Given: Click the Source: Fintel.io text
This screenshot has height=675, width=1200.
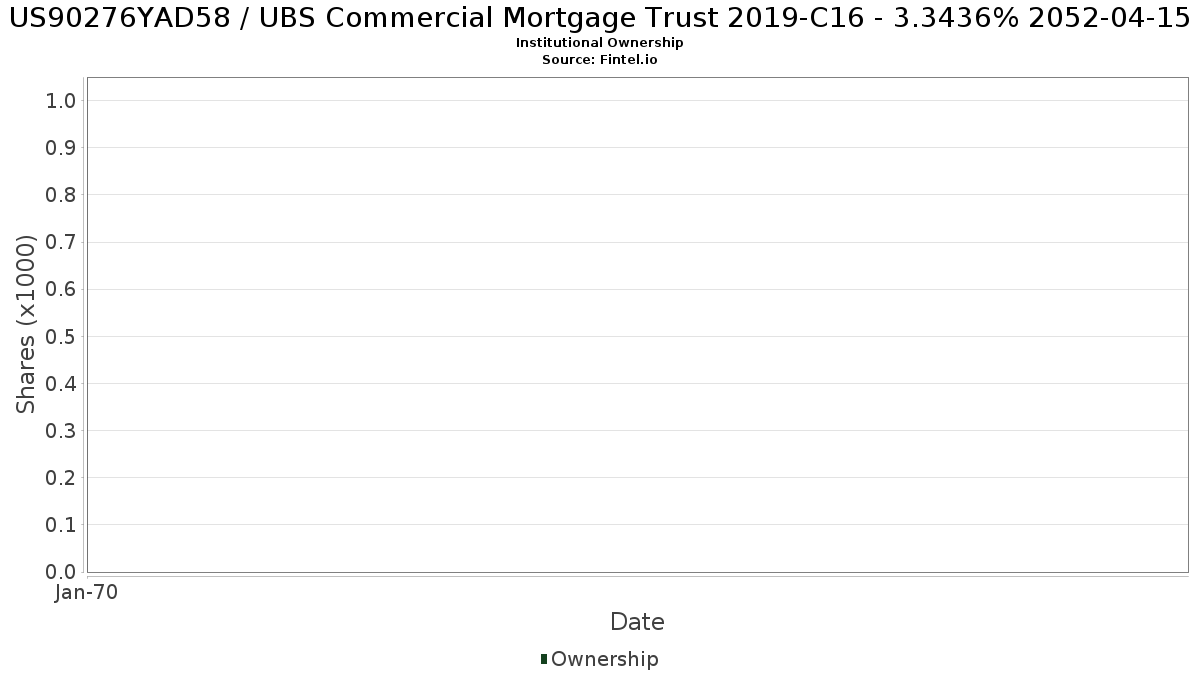Looking at the screenshot, I should [x=600, y=60].
